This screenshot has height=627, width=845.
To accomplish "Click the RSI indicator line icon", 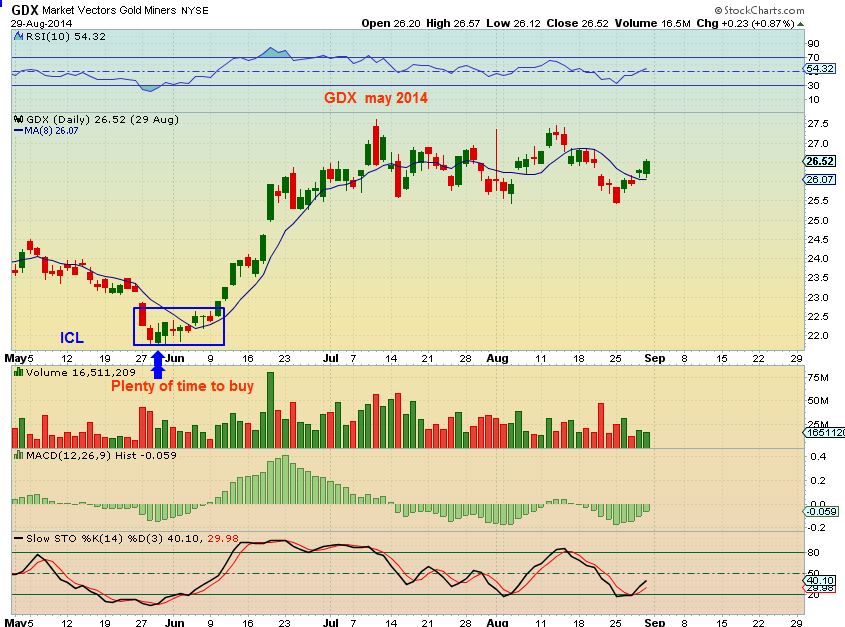I will [19, 37].
